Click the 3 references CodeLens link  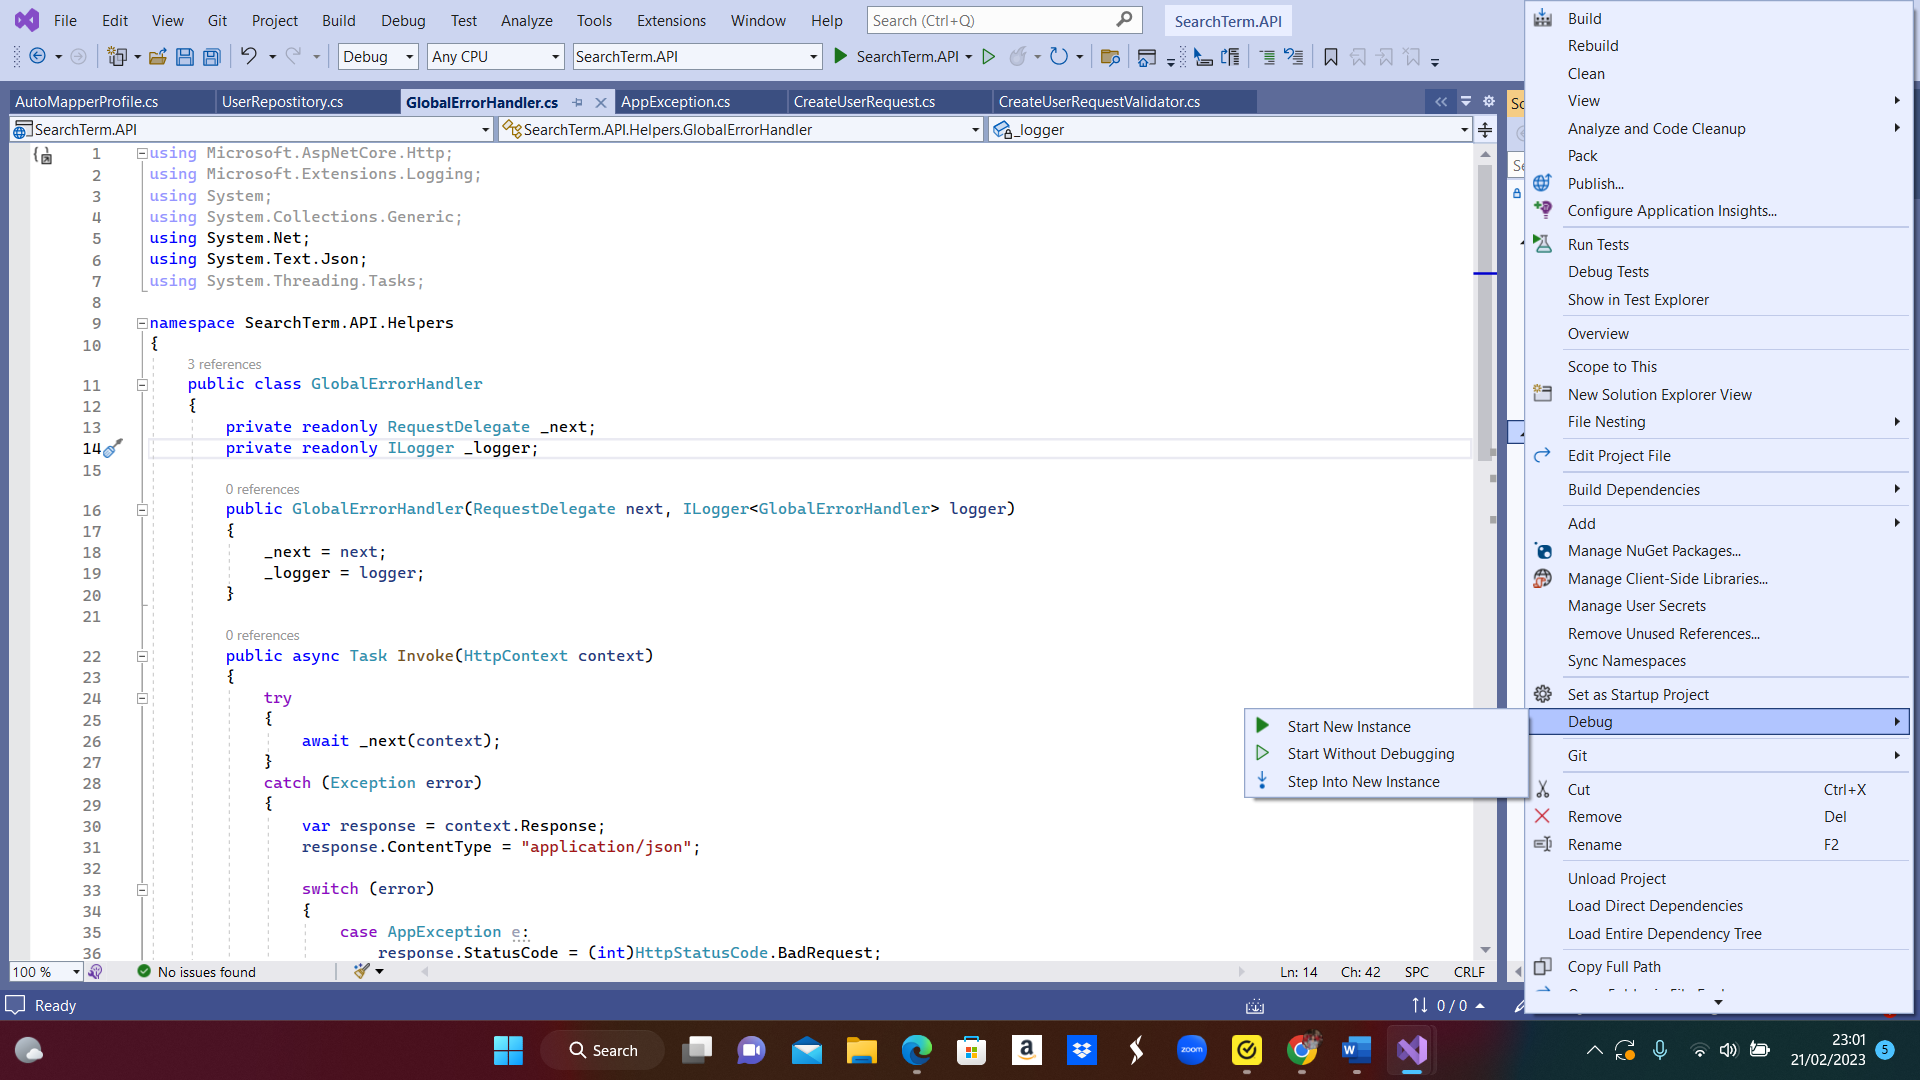pos(224,364)
